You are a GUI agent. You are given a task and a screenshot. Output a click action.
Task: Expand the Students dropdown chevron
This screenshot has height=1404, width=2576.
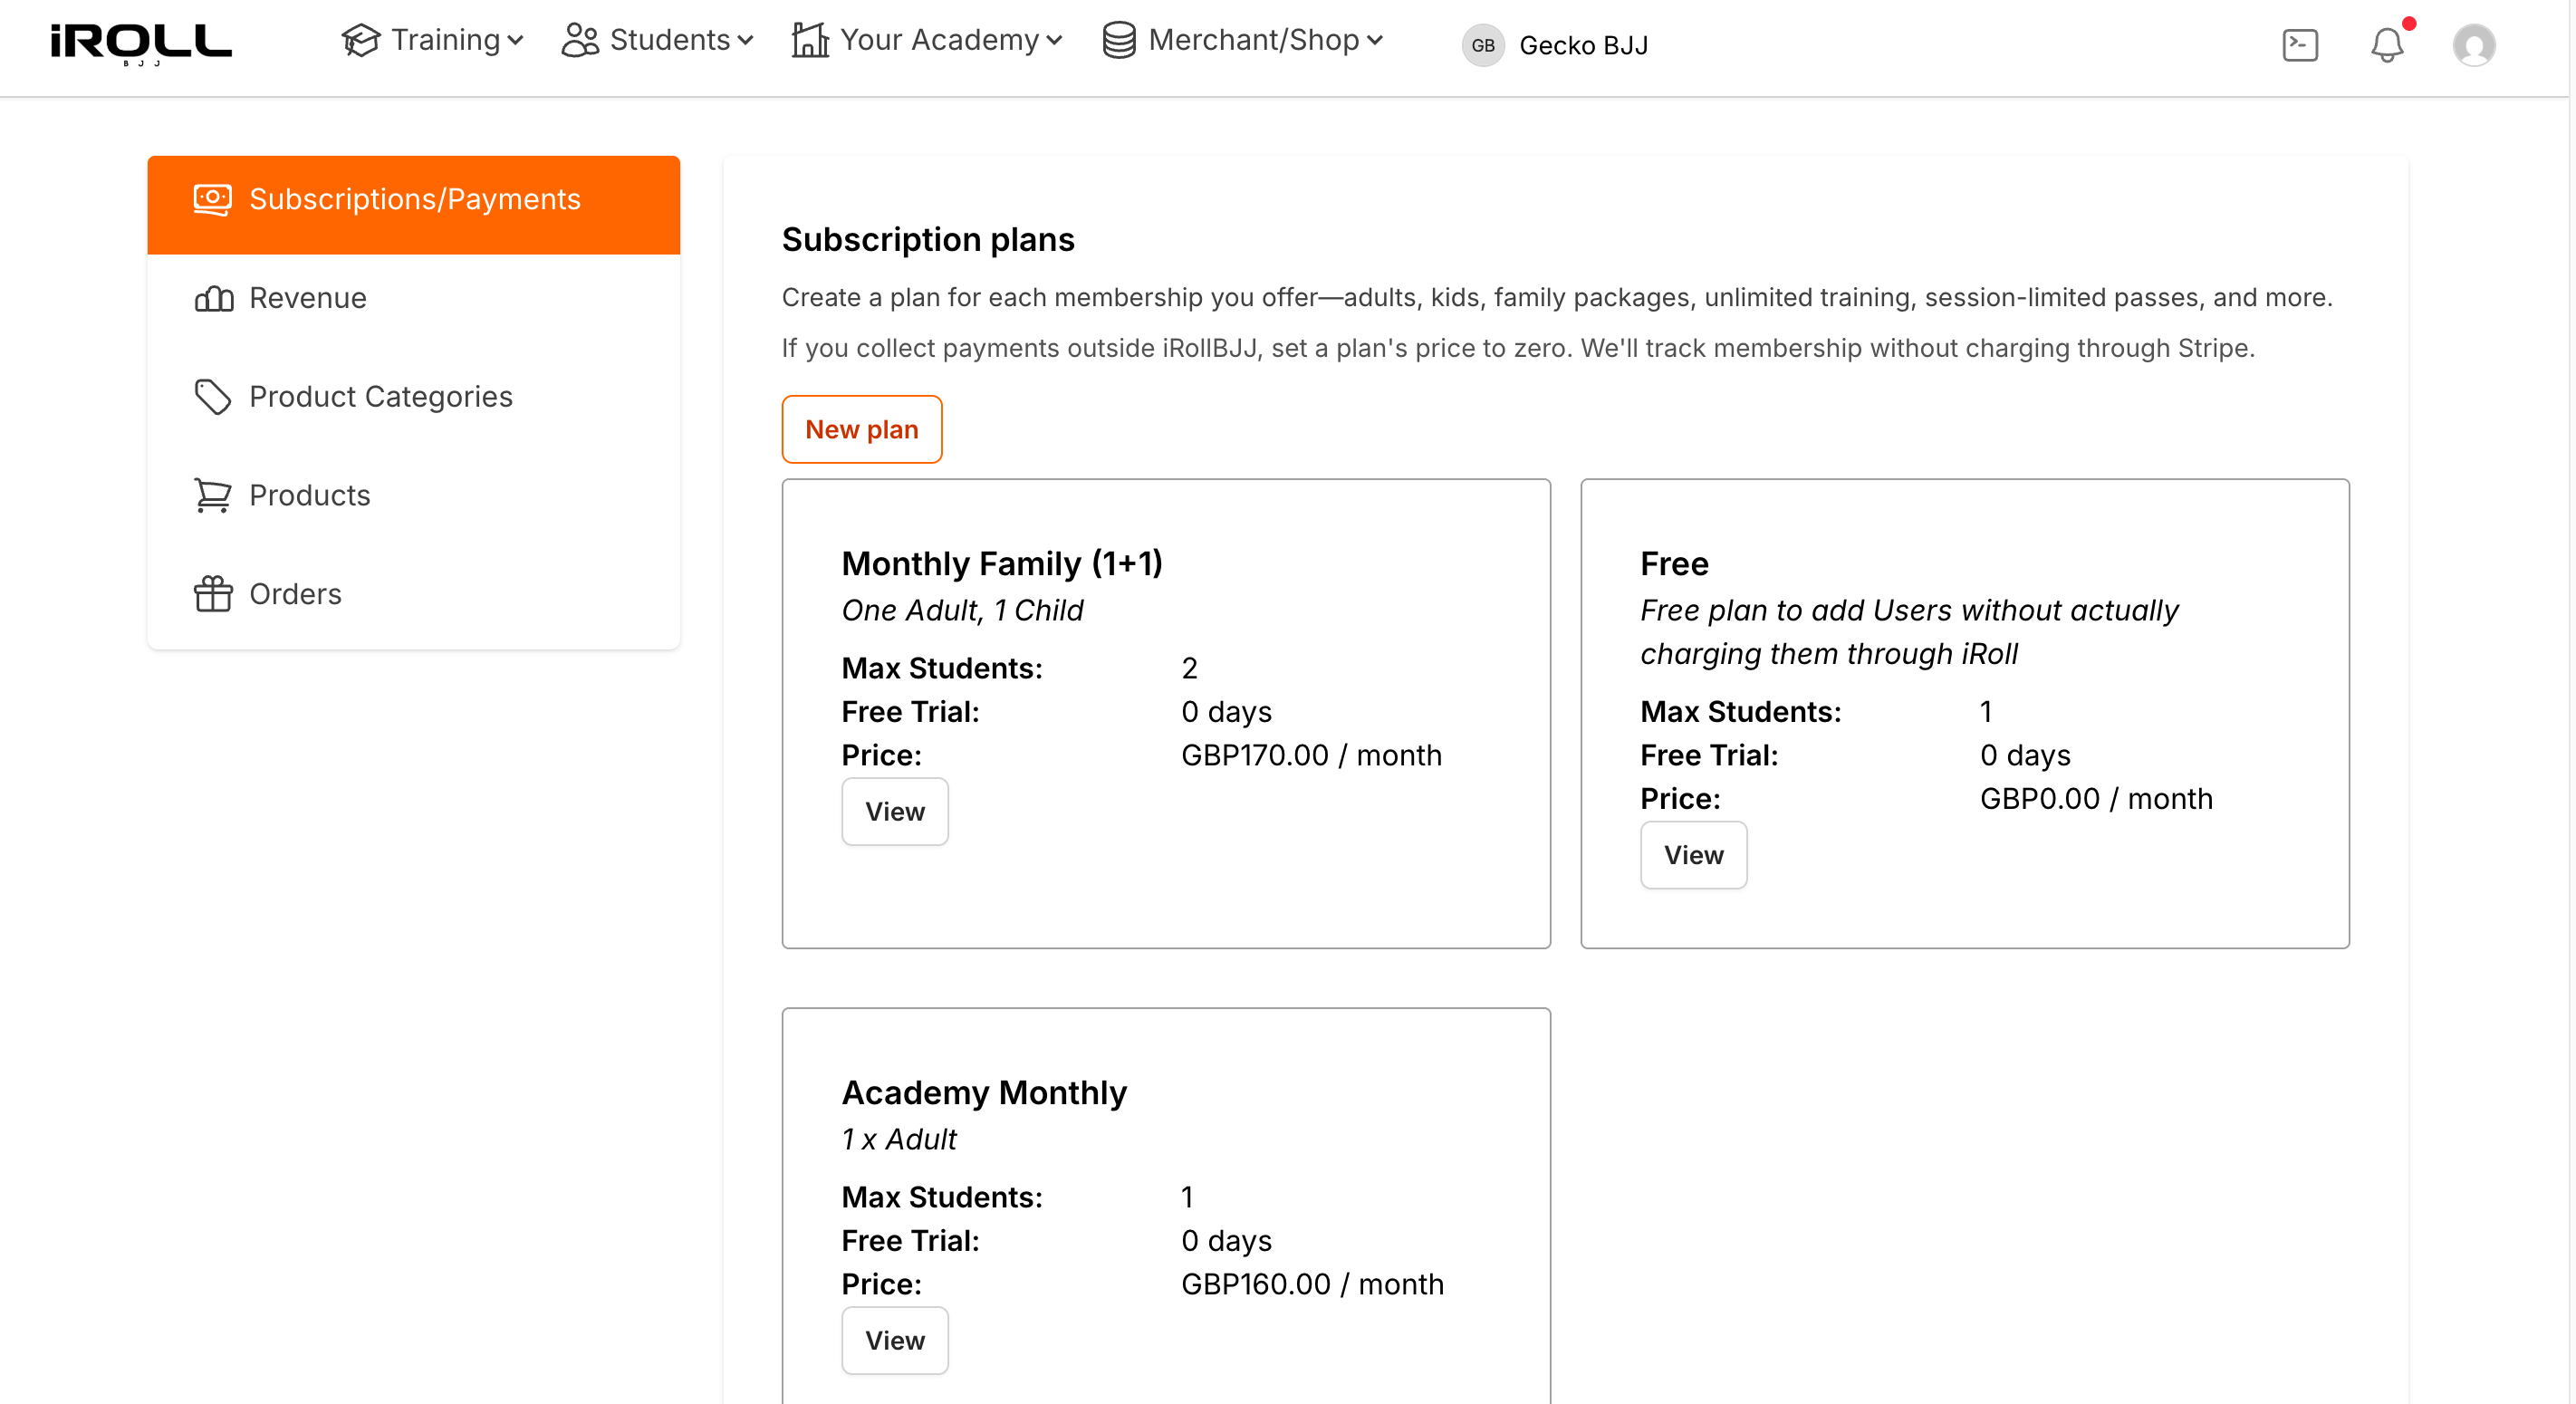745,41
